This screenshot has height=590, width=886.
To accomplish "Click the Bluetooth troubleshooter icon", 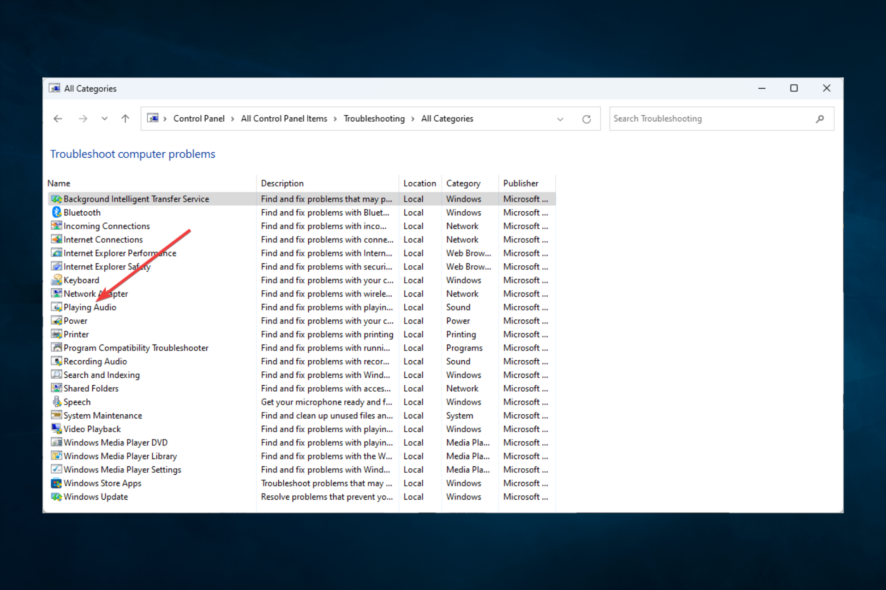I will tap(57, 212).
